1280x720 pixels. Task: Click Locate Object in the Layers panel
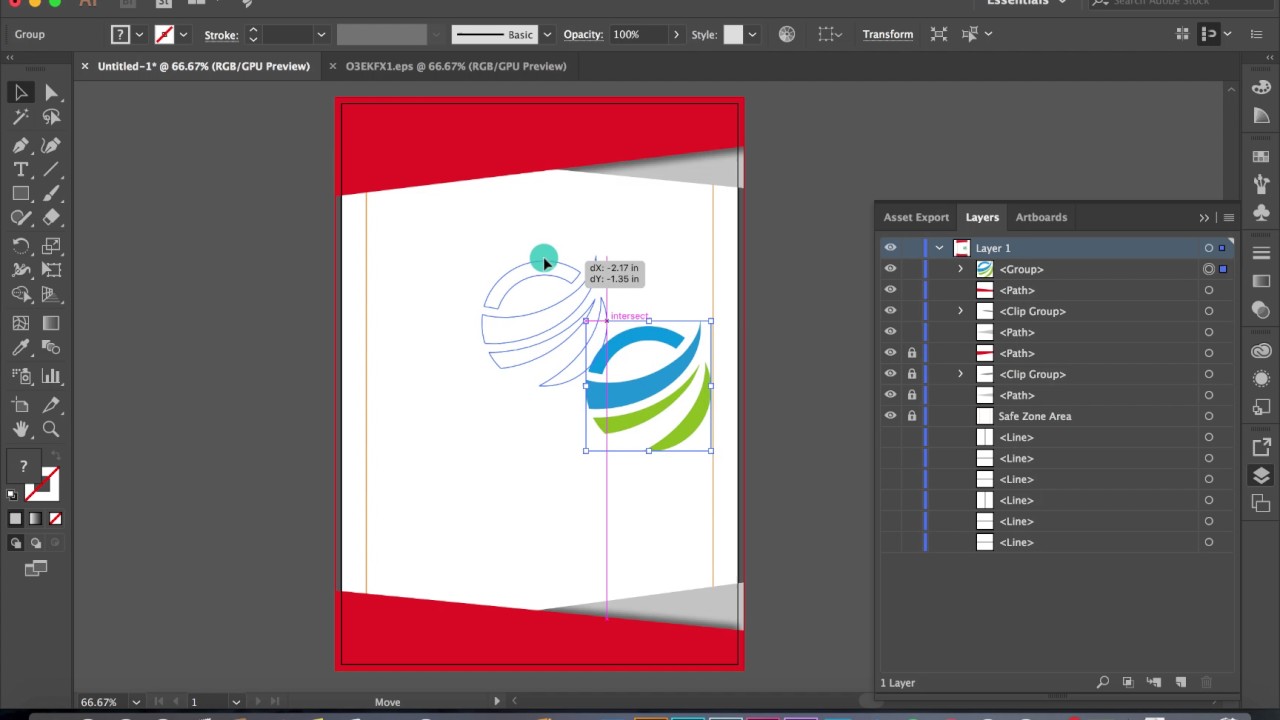1103,682
